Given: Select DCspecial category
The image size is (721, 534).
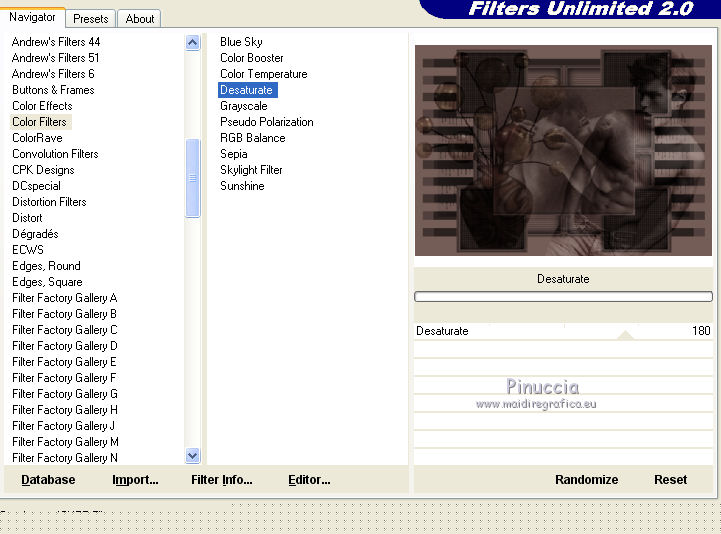Looking at the screenshot, I should 36,186.
